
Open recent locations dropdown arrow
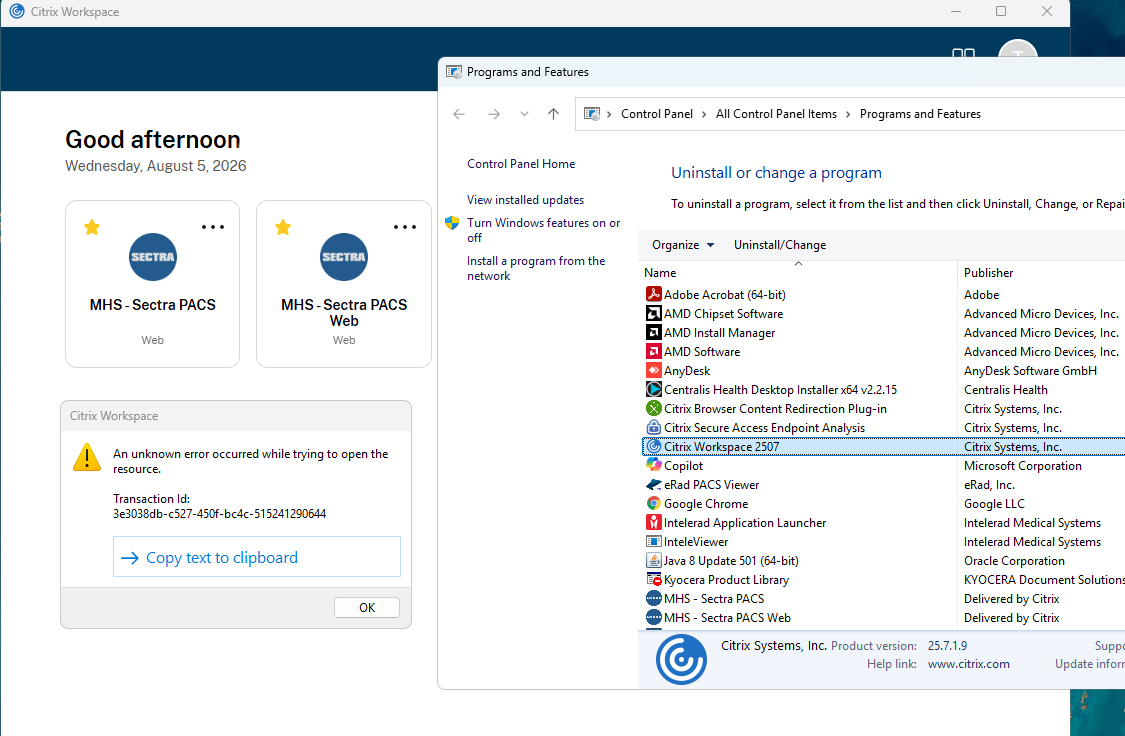pyautogui.click(x=524, y=114)
